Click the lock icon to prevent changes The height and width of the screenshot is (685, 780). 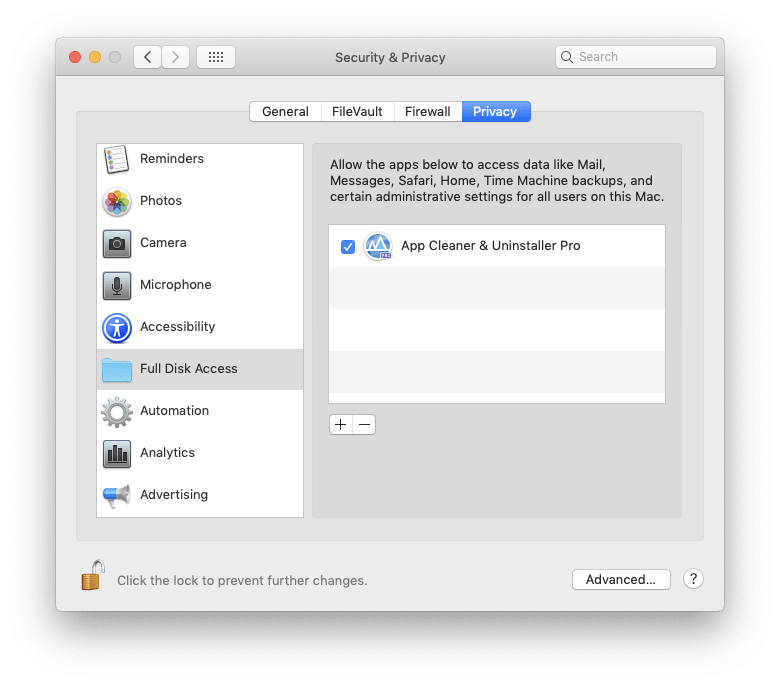tap(93, 576)
